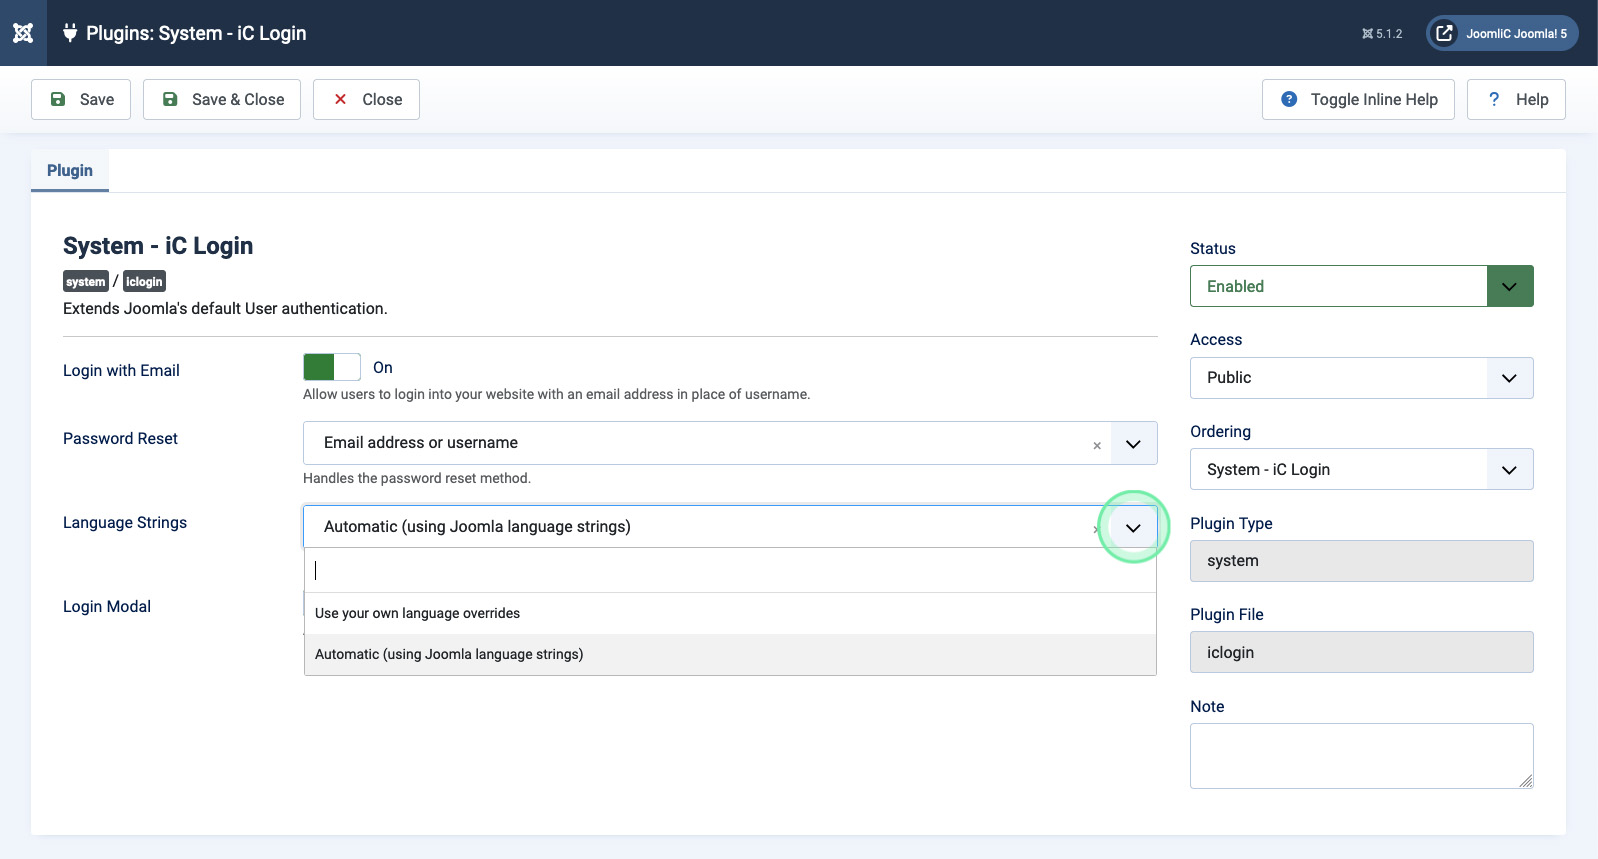Open the Ordering dropdown
This screenshot has height=859, width=1598.
[1362, 470]
